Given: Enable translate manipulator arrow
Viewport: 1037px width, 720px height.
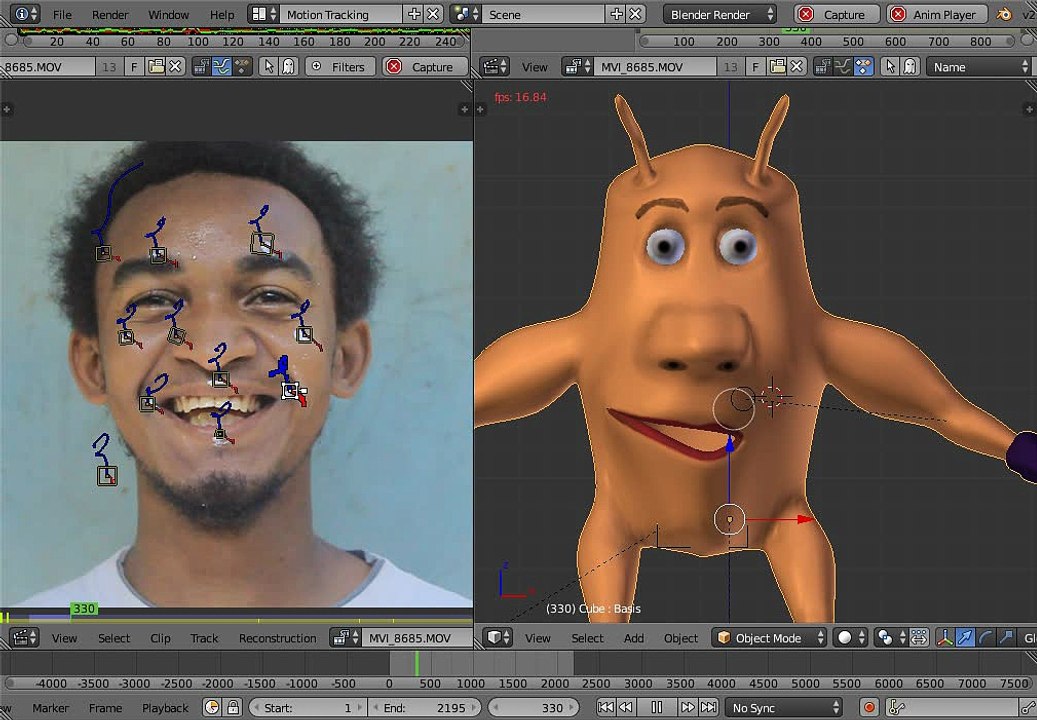Looking at the screenshot, I should 965,638.
